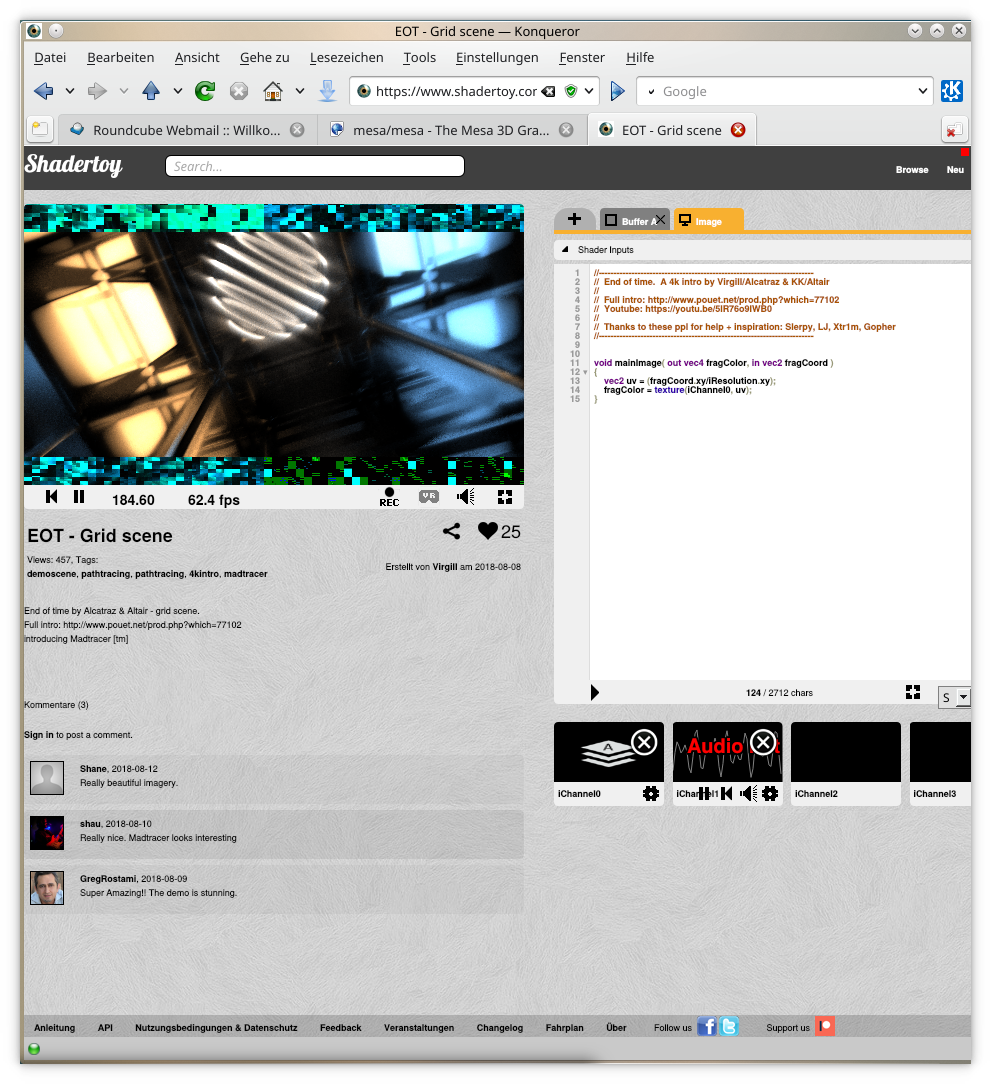Mute the shader player sound
Screen dimensions: 991x1084
(x=466, y=496)
